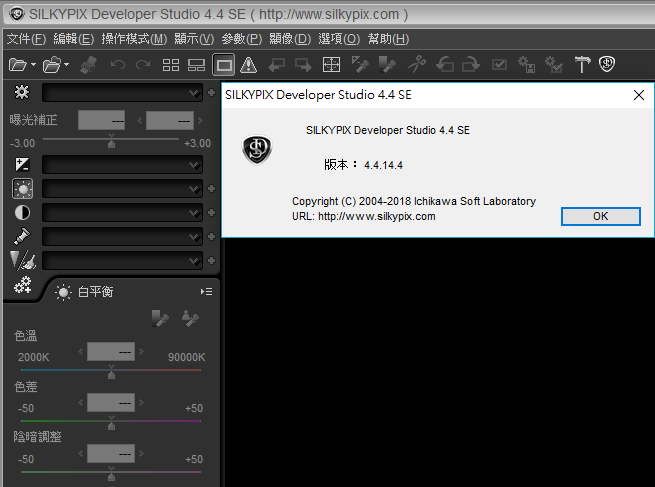Click the development mark checkbox icon
This screenshot has width=655, height=487.
click(x=499, y=65)
